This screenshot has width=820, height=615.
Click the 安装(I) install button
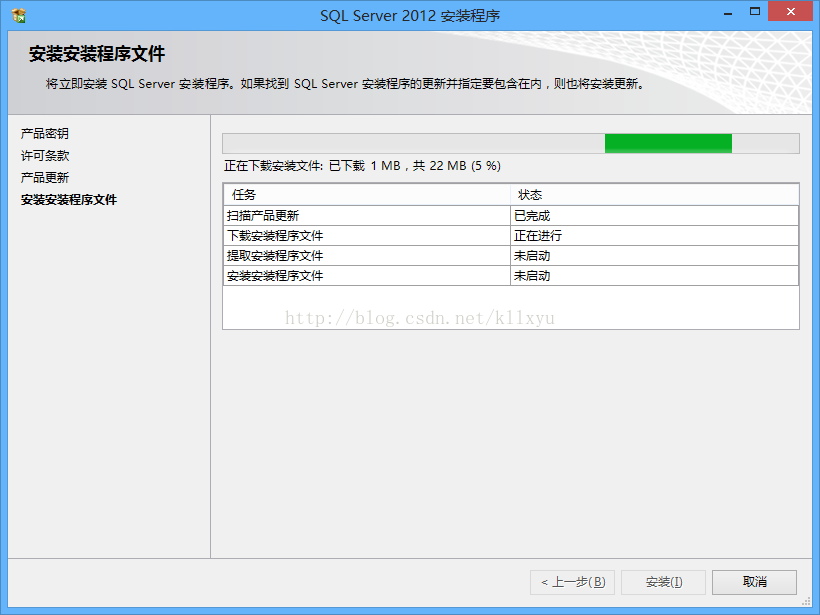tap(663, 582)
